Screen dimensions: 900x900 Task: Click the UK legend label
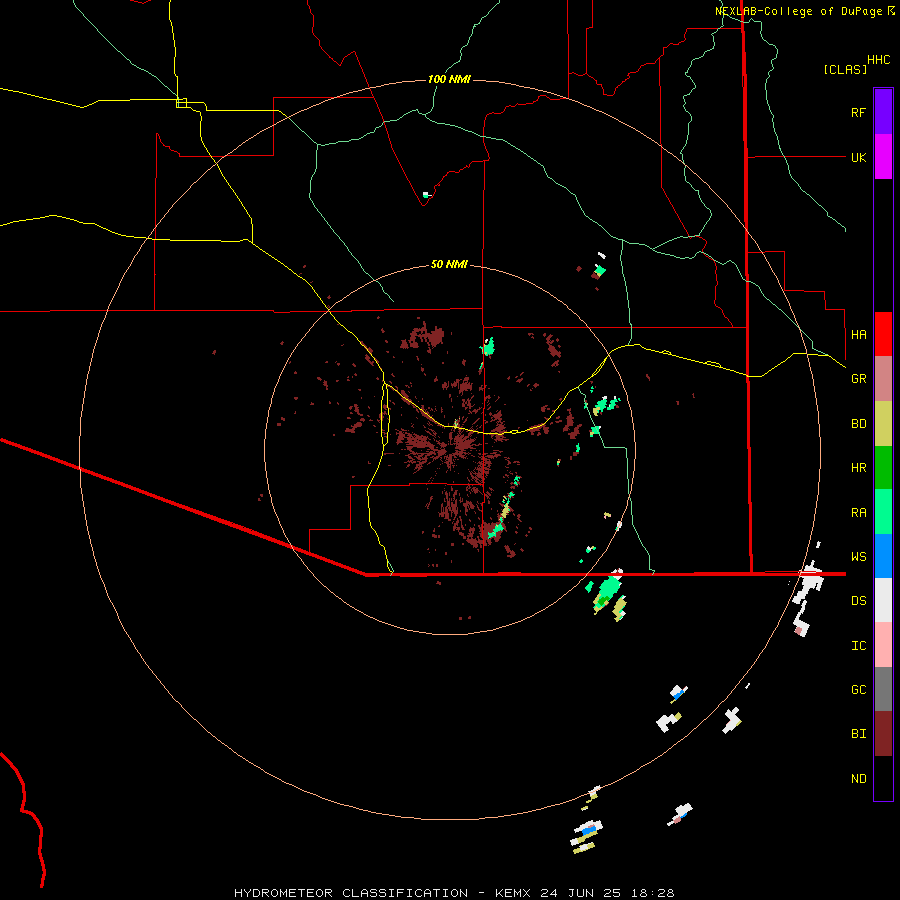(858, 157)
